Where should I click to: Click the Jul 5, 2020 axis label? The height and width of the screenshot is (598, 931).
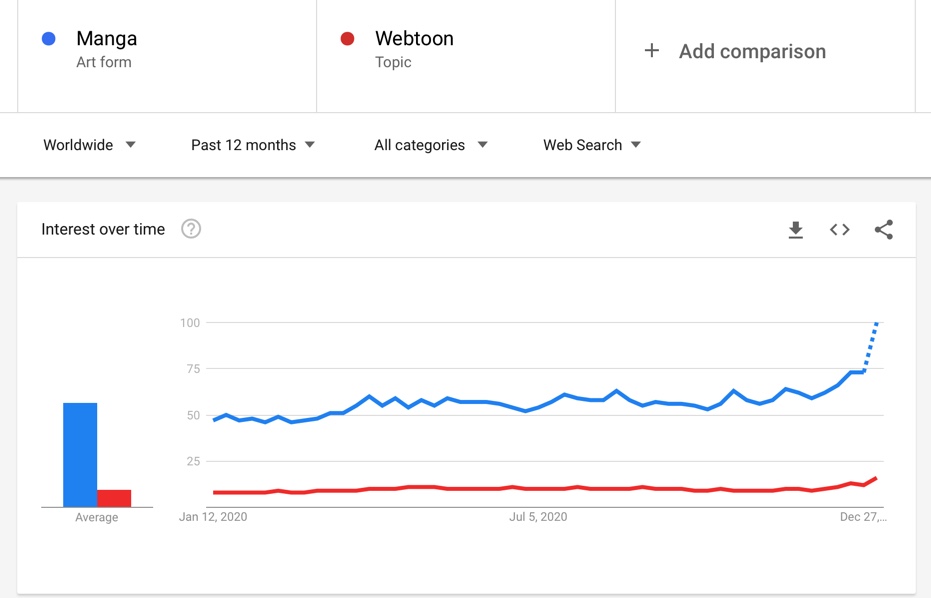click(x=538, y=517)
